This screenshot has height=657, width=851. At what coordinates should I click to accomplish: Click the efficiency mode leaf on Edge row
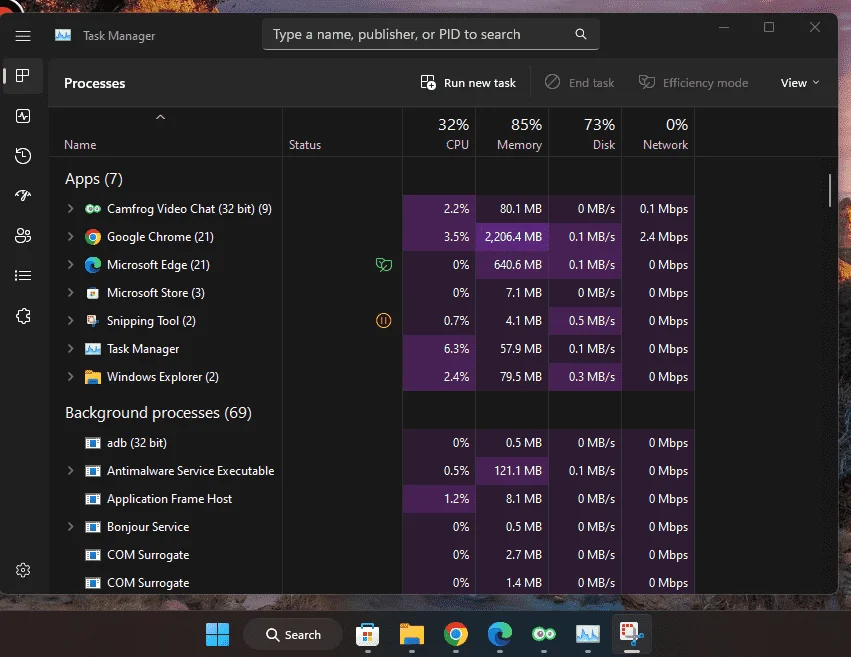click(384, 265)
